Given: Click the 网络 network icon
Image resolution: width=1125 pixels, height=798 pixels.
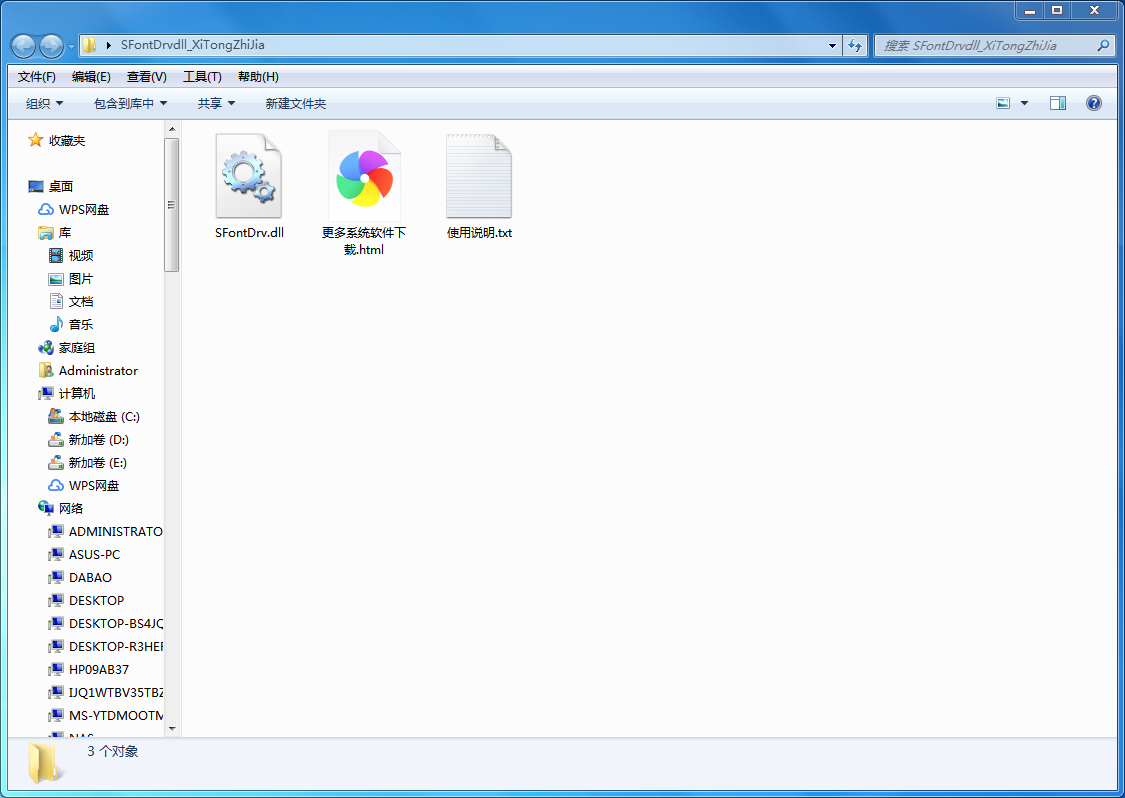Looking at the screenshot, I should [46, 508].
